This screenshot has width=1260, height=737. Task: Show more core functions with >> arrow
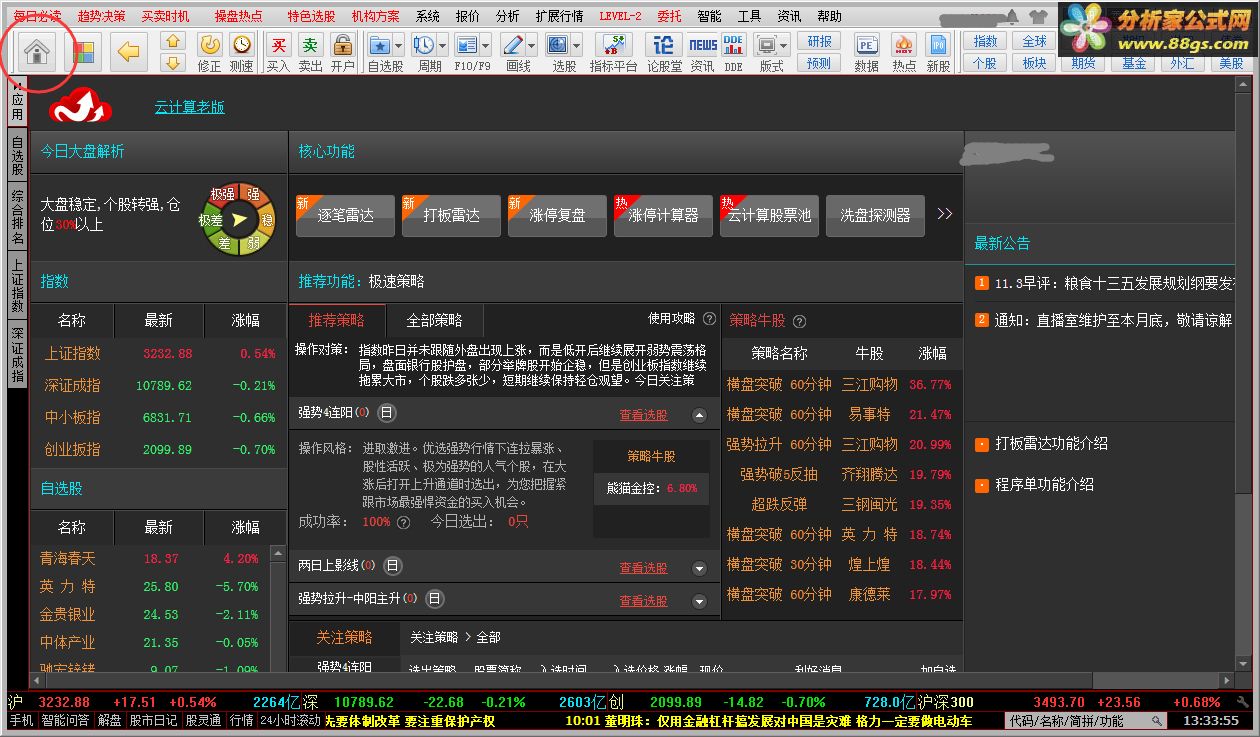(x=944, y=214)
